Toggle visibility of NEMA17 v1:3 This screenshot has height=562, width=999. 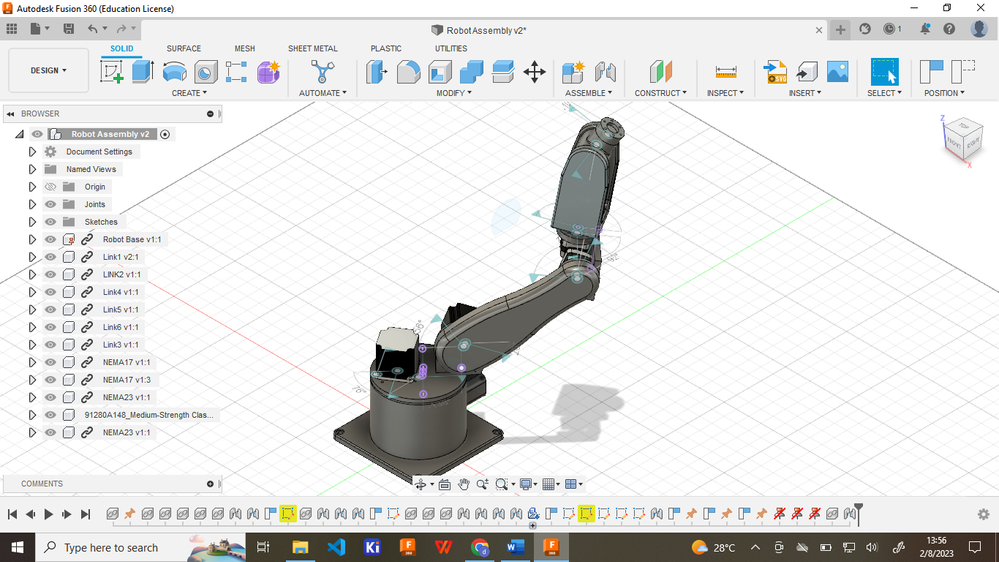click(x=50, y=380)
